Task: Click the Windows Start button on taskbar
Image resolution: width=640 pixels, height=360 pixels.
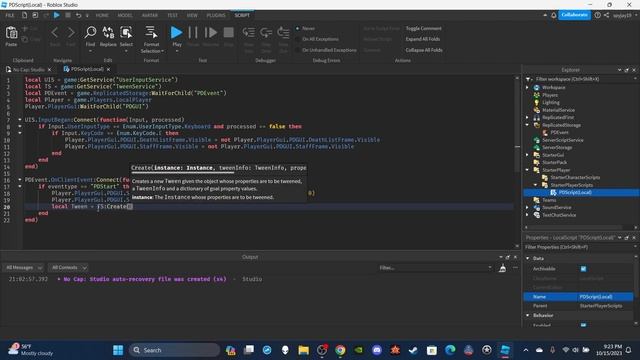Action: (118, 350)
